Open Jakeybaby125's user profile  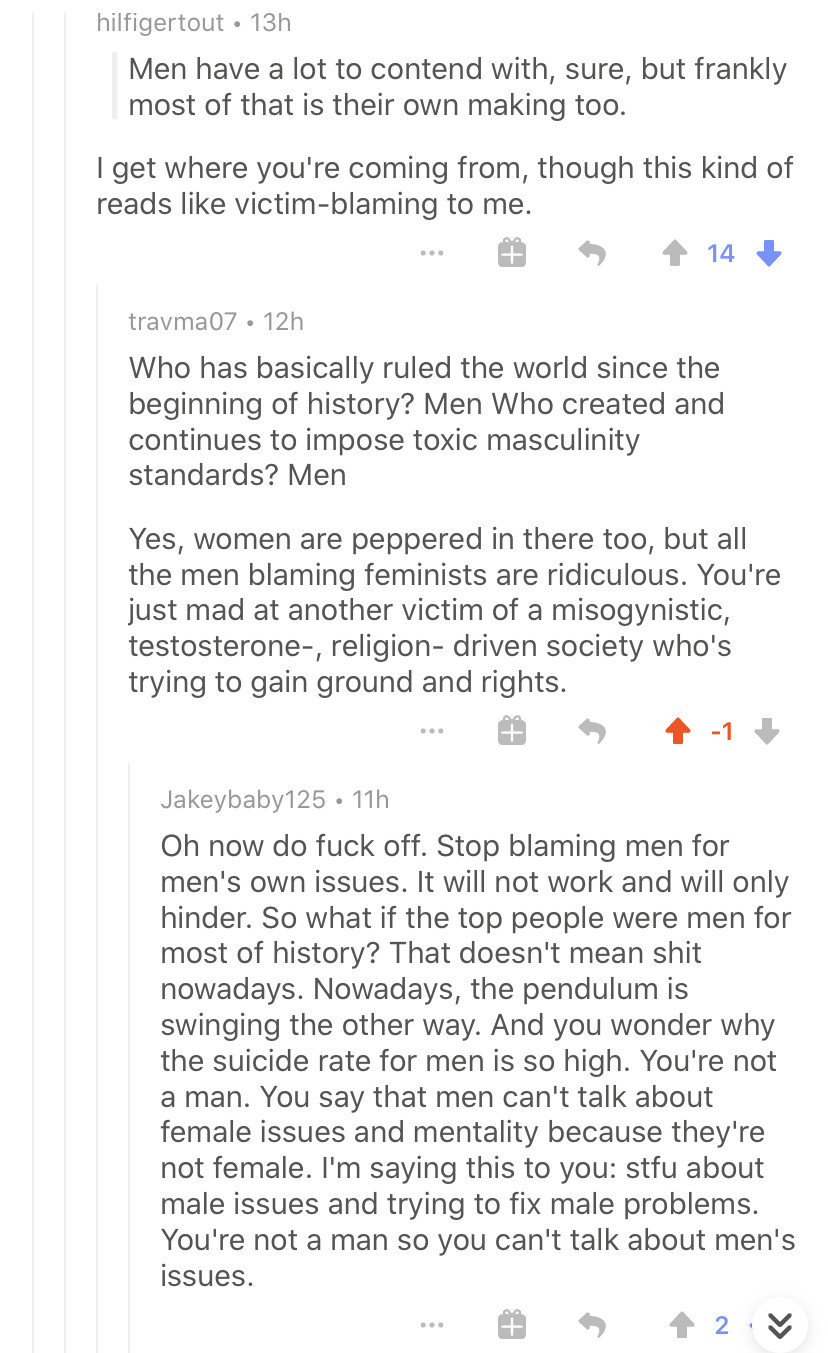243,799
